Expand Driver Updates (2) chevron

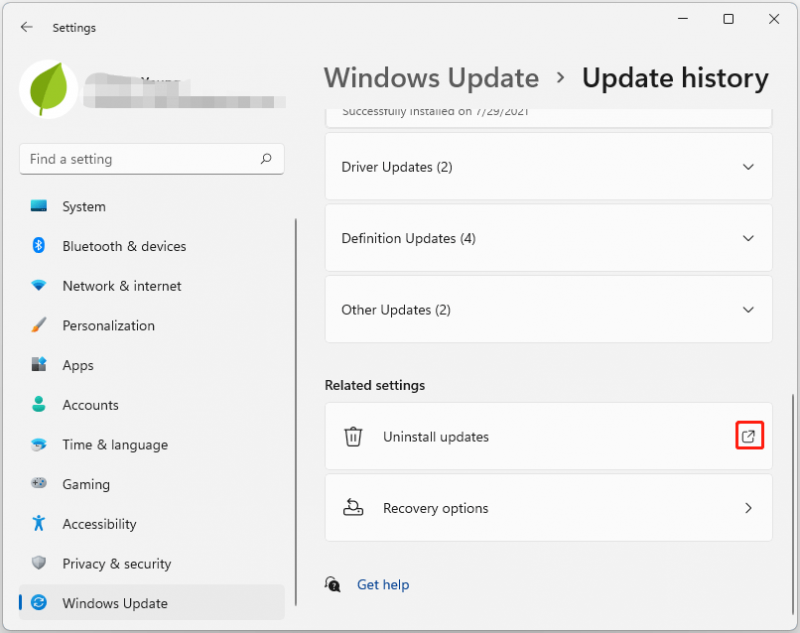point(748,167)
